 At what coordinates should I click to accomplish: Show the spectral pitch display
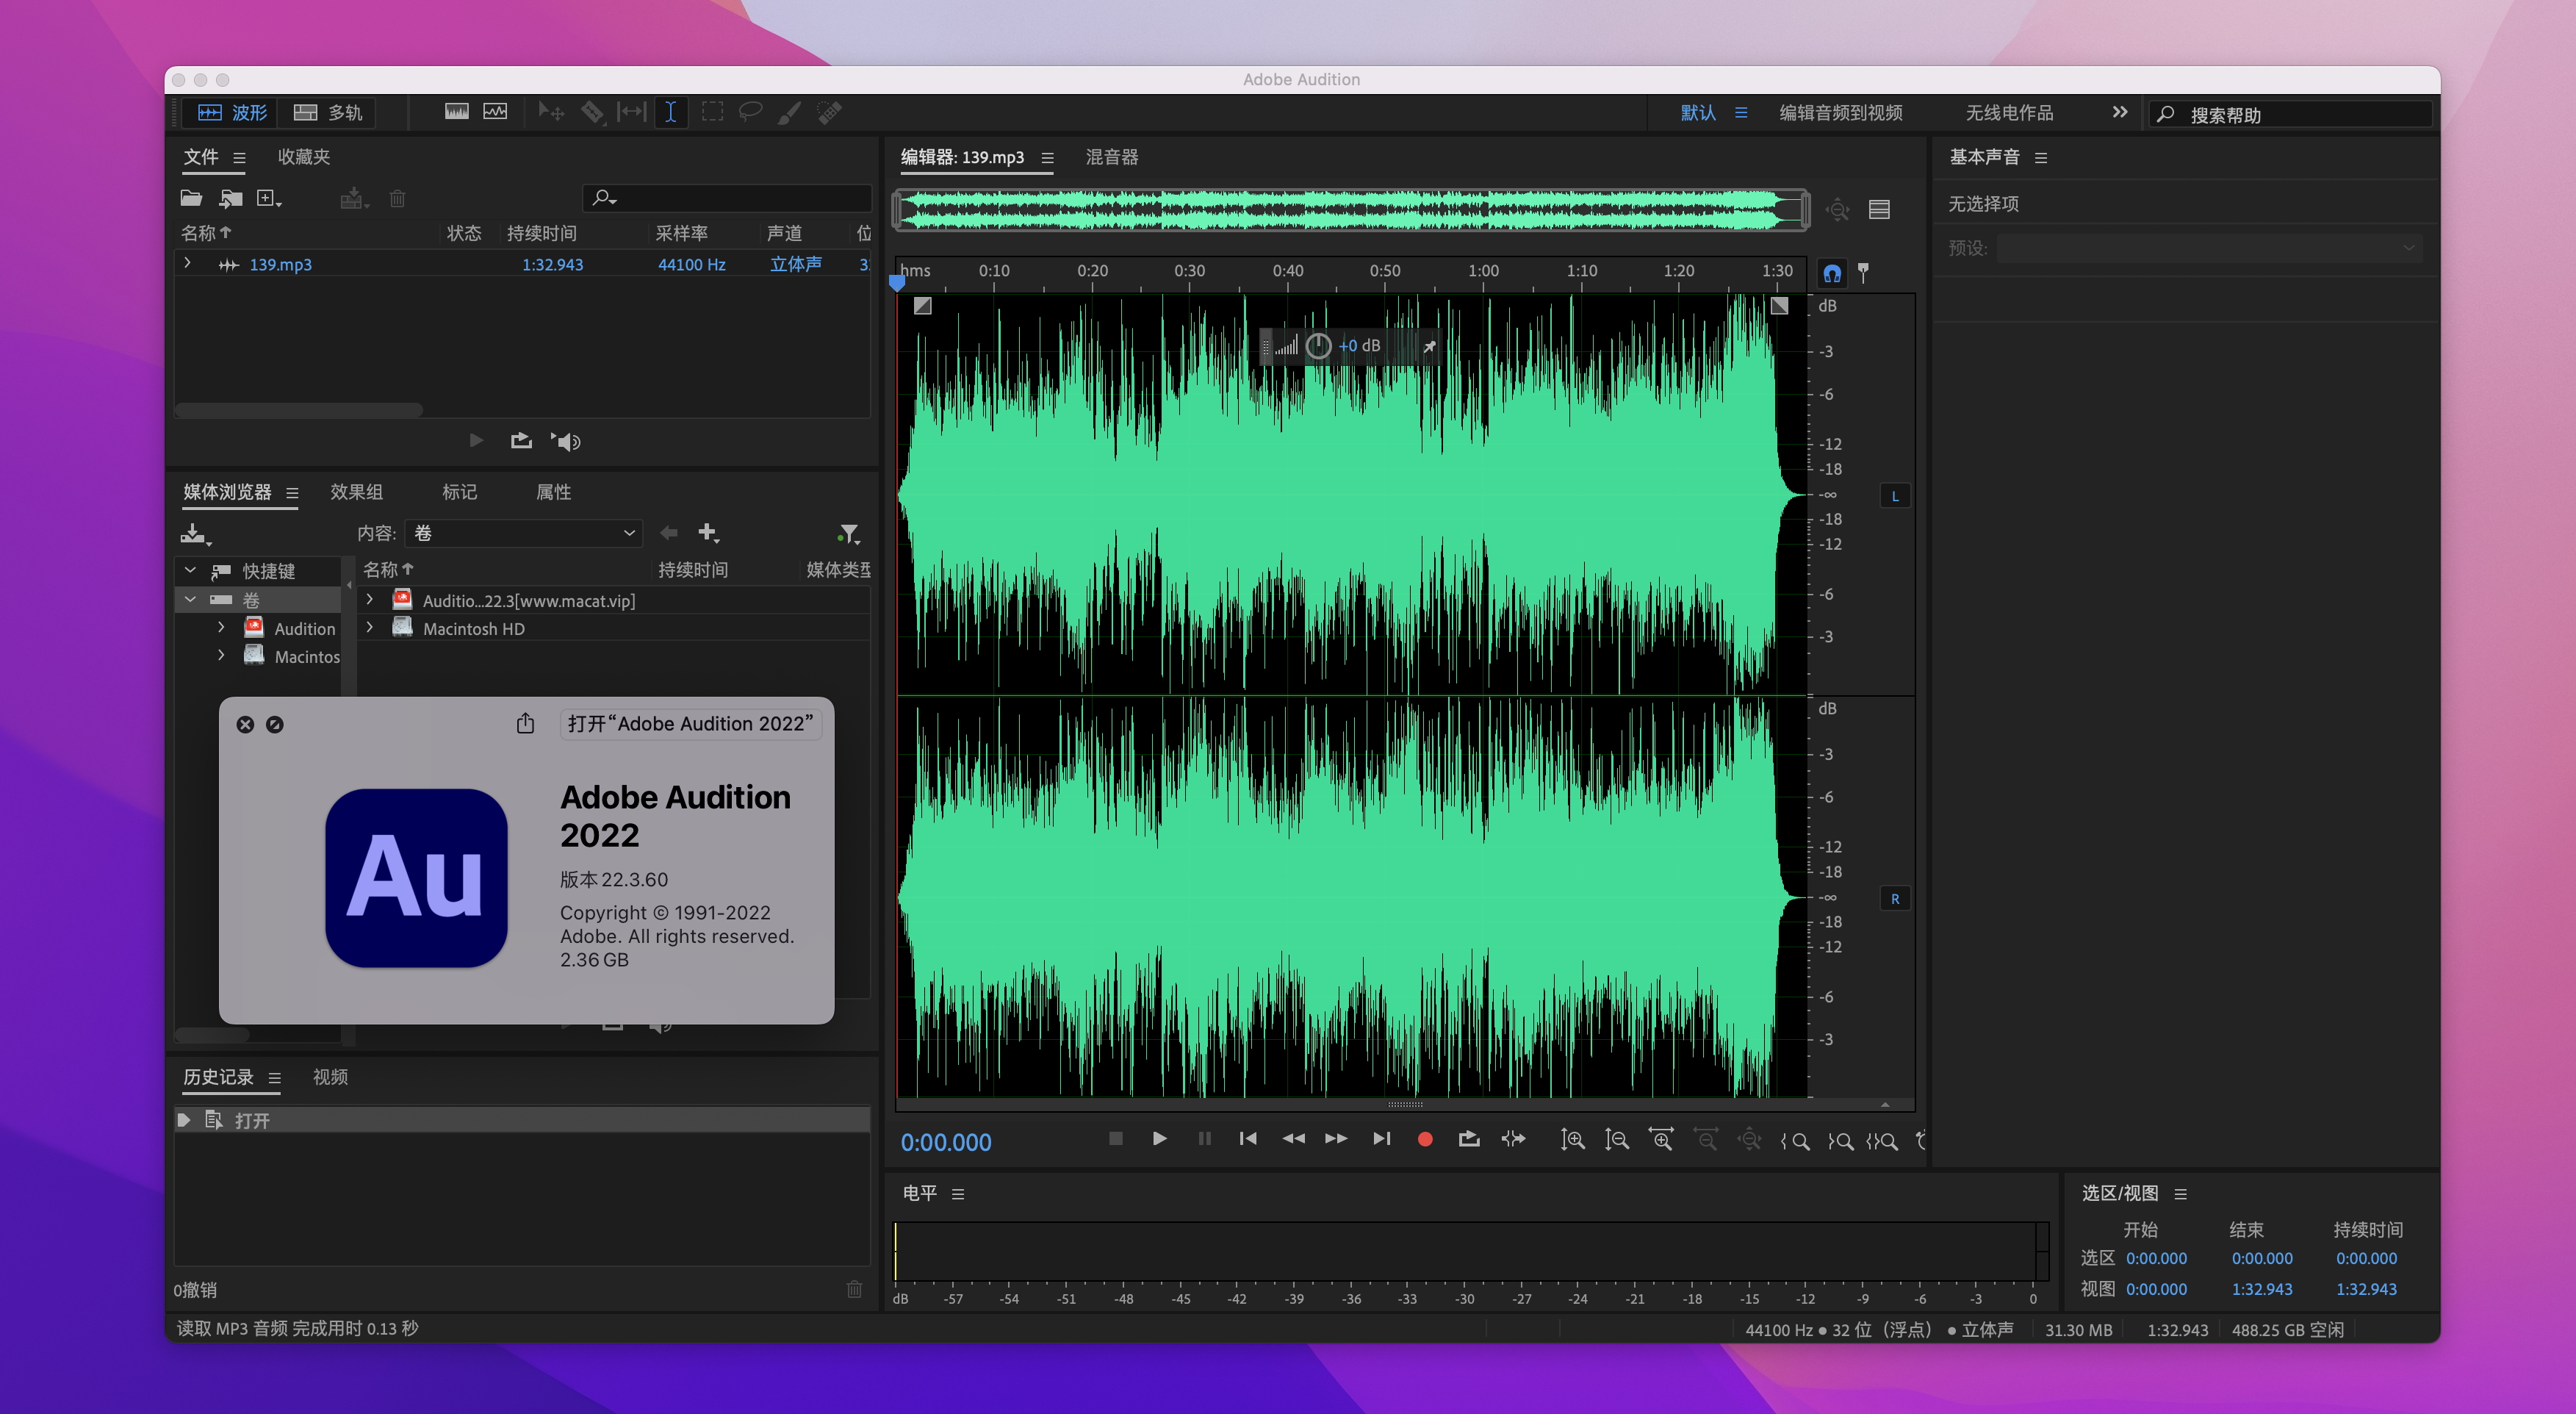[x=495, y=112]
